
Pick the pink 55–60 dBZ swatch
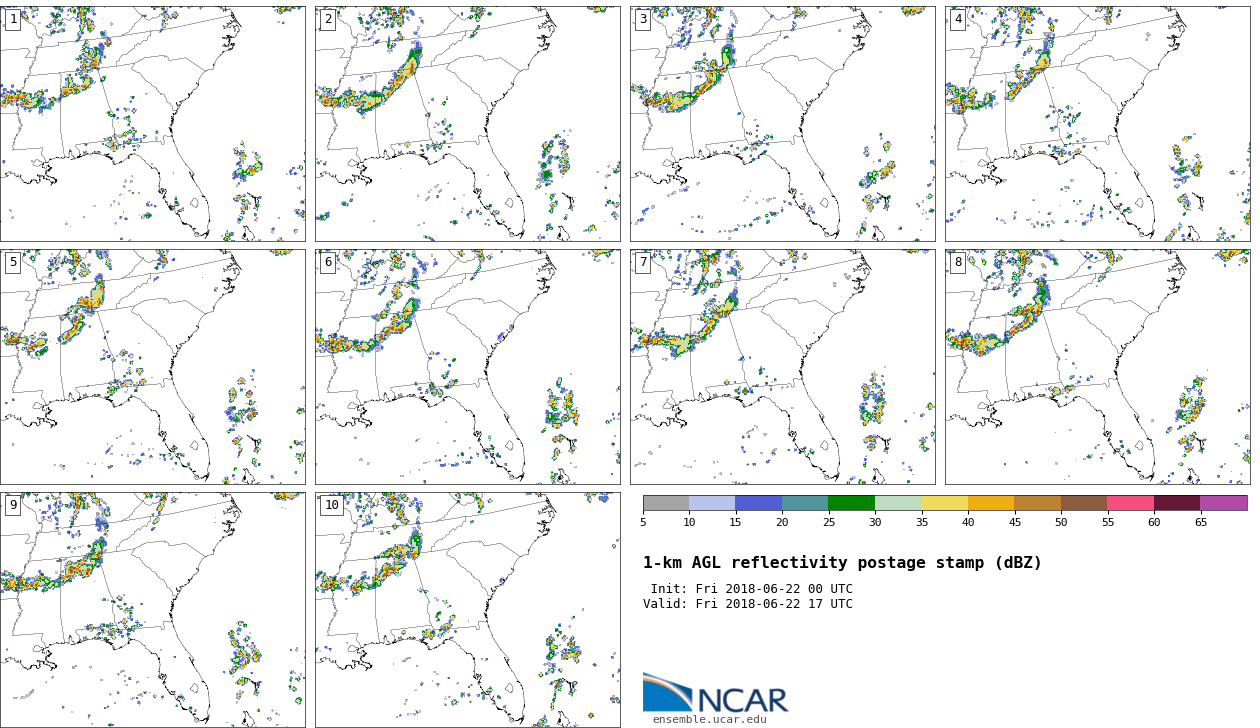[1130, 503]
